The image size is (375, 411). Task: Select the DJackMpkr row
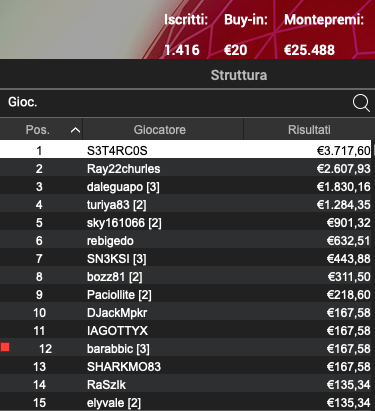coord(186,312)
